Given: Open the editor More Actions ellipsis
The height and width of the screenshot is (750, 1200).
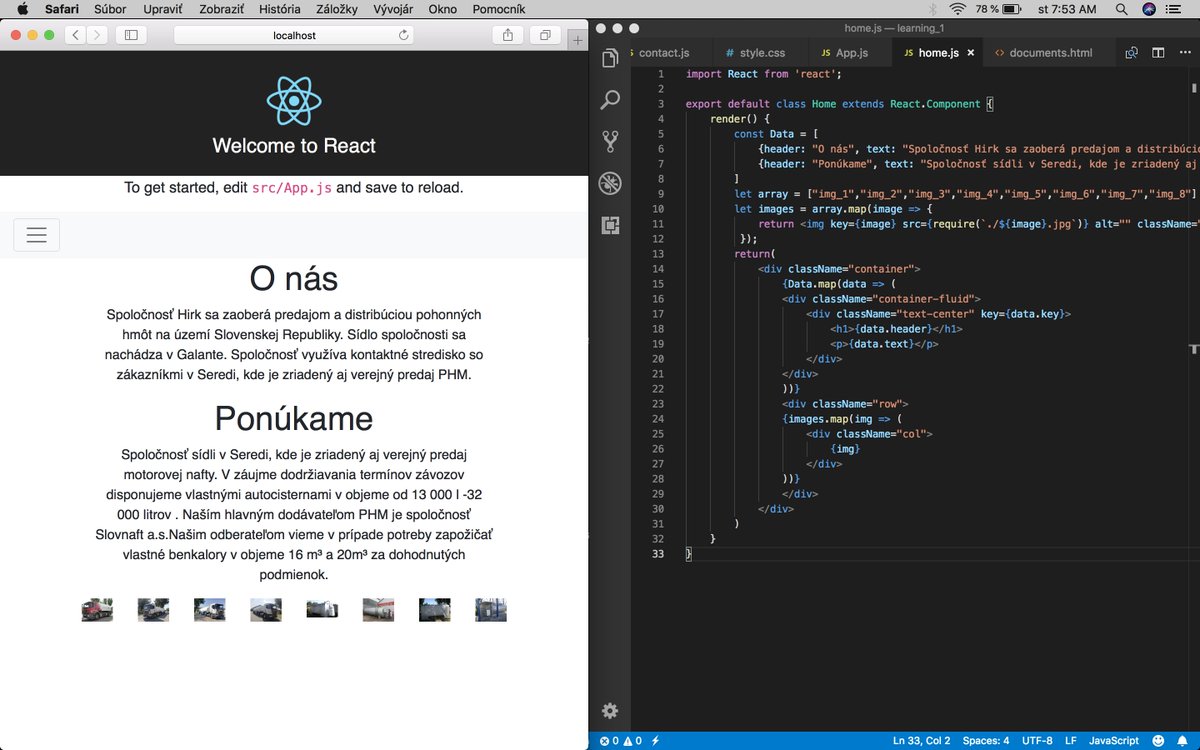Looking at the screenshot, I should point(1185,53).
